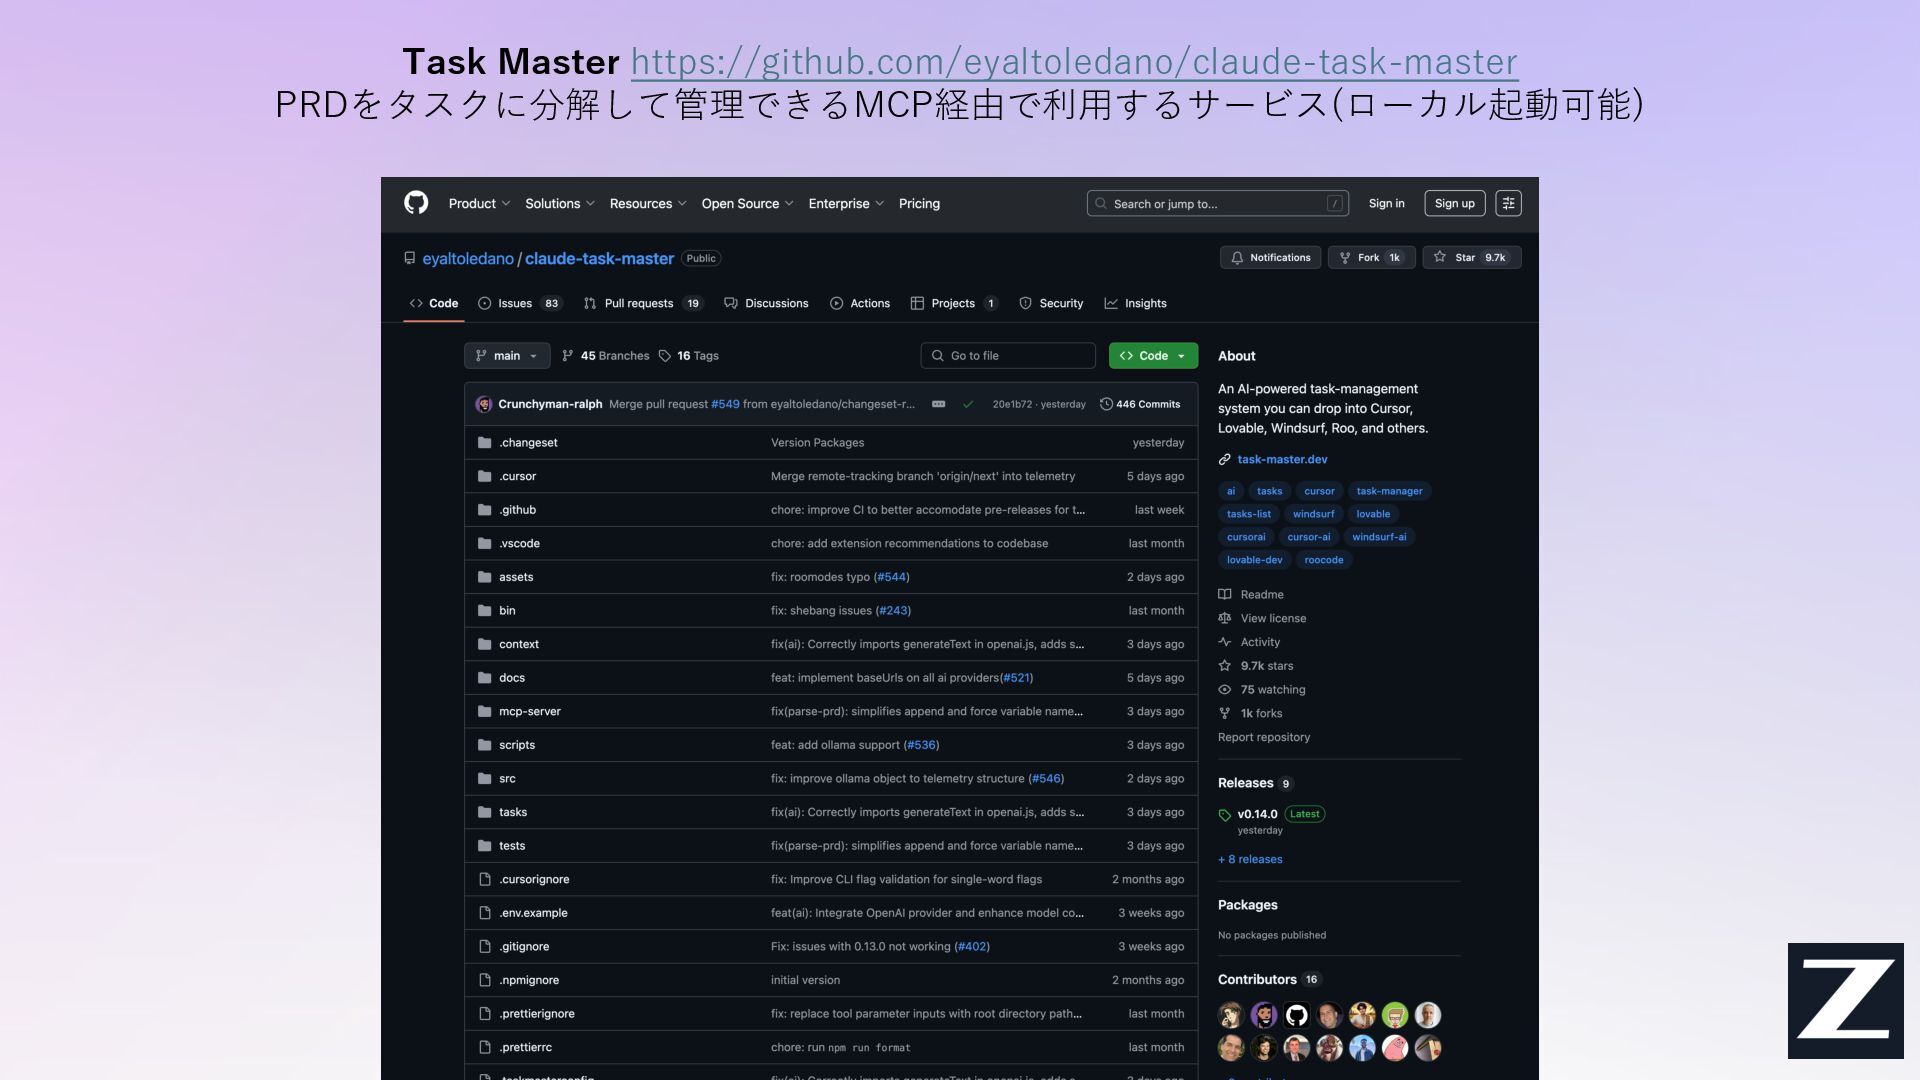Open the .cursor folder icon

485,476
